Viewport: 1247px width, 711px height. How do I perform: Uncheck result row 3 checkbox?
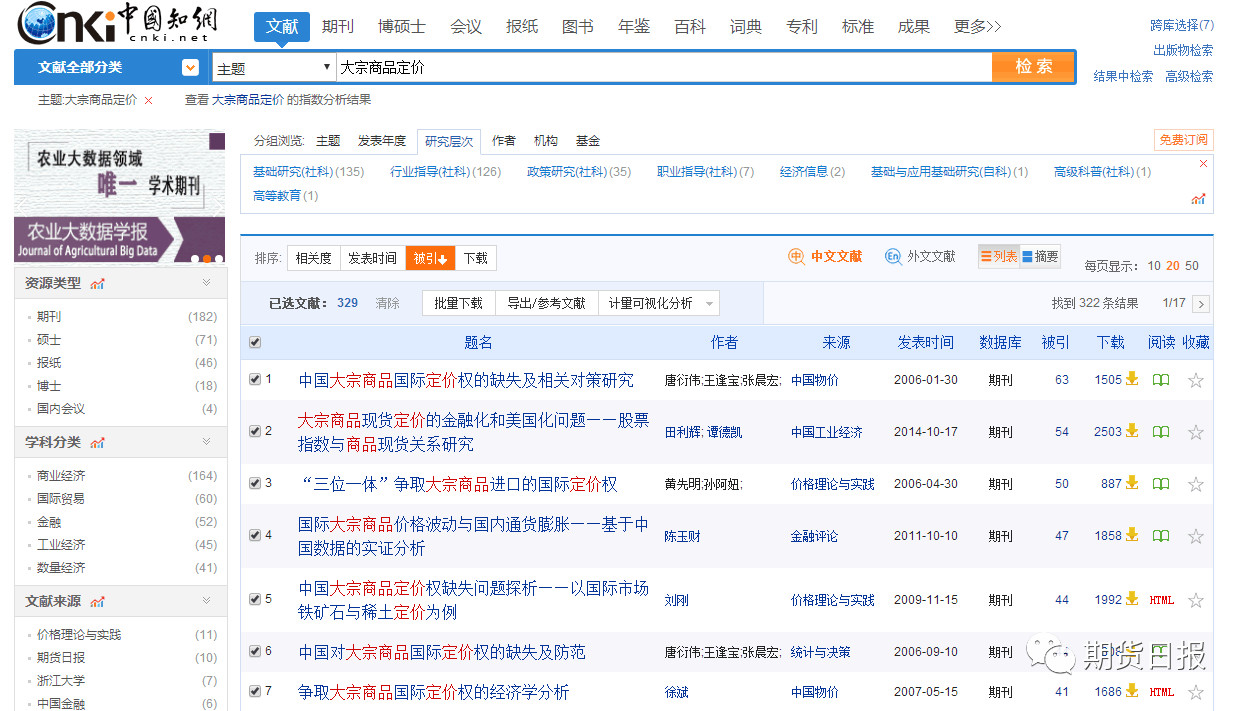click(255, 483)
